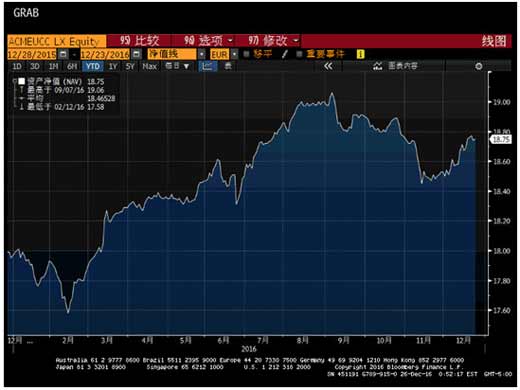Click the EUR currency field
Viewport: 520px width, 390px height.
point(219,54)
